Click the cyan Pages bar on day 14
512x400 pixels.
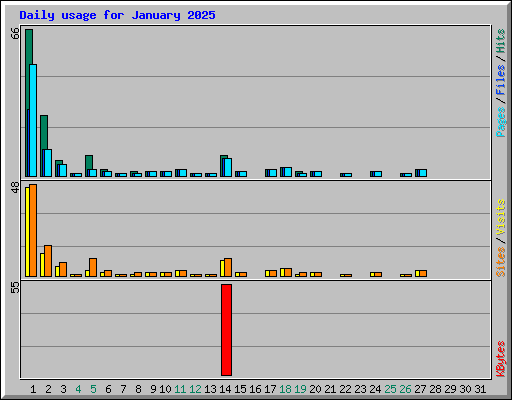tap(228, 167)
